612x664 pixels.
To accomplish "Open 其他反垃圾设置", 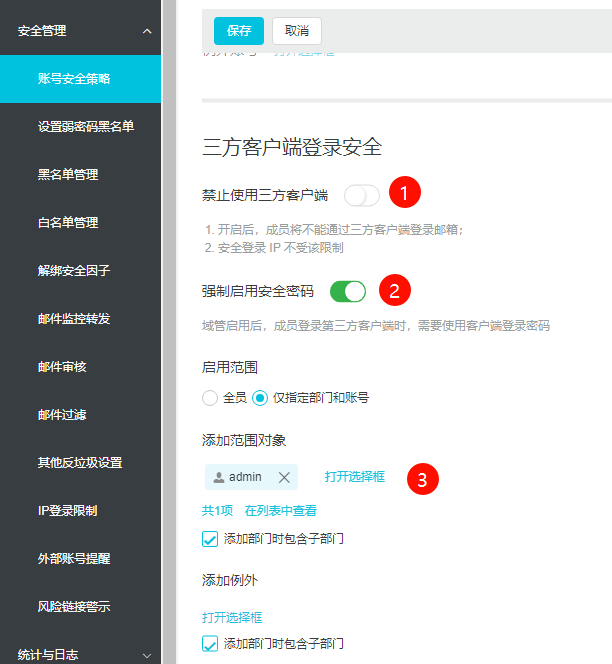I will [80, 462].
